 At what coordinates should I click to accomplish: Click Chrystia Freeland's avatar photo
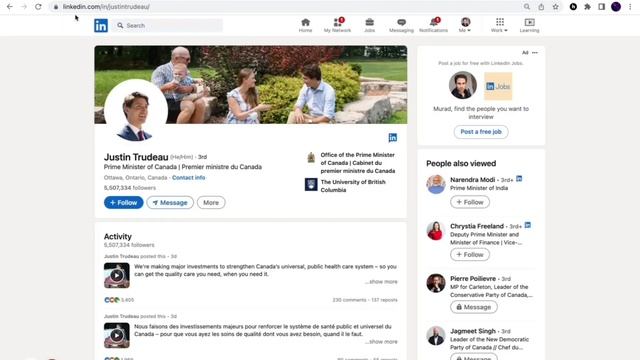436,231
